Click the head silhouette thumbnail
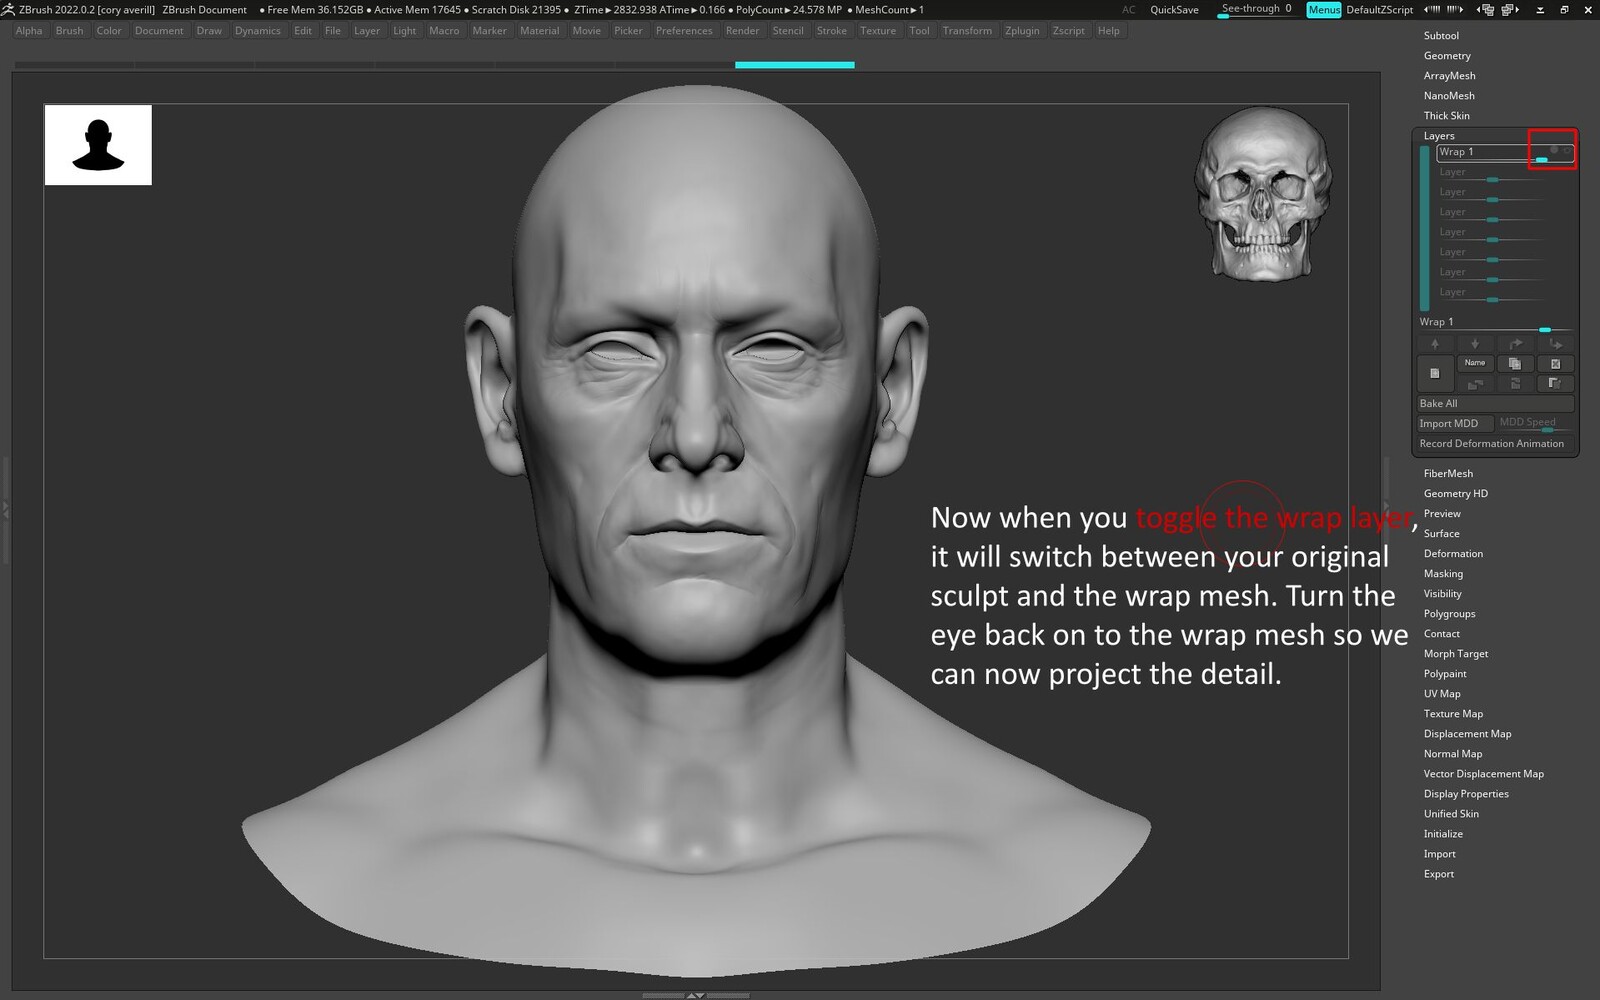The image size is (1600, 1000). tap(98, 145)
